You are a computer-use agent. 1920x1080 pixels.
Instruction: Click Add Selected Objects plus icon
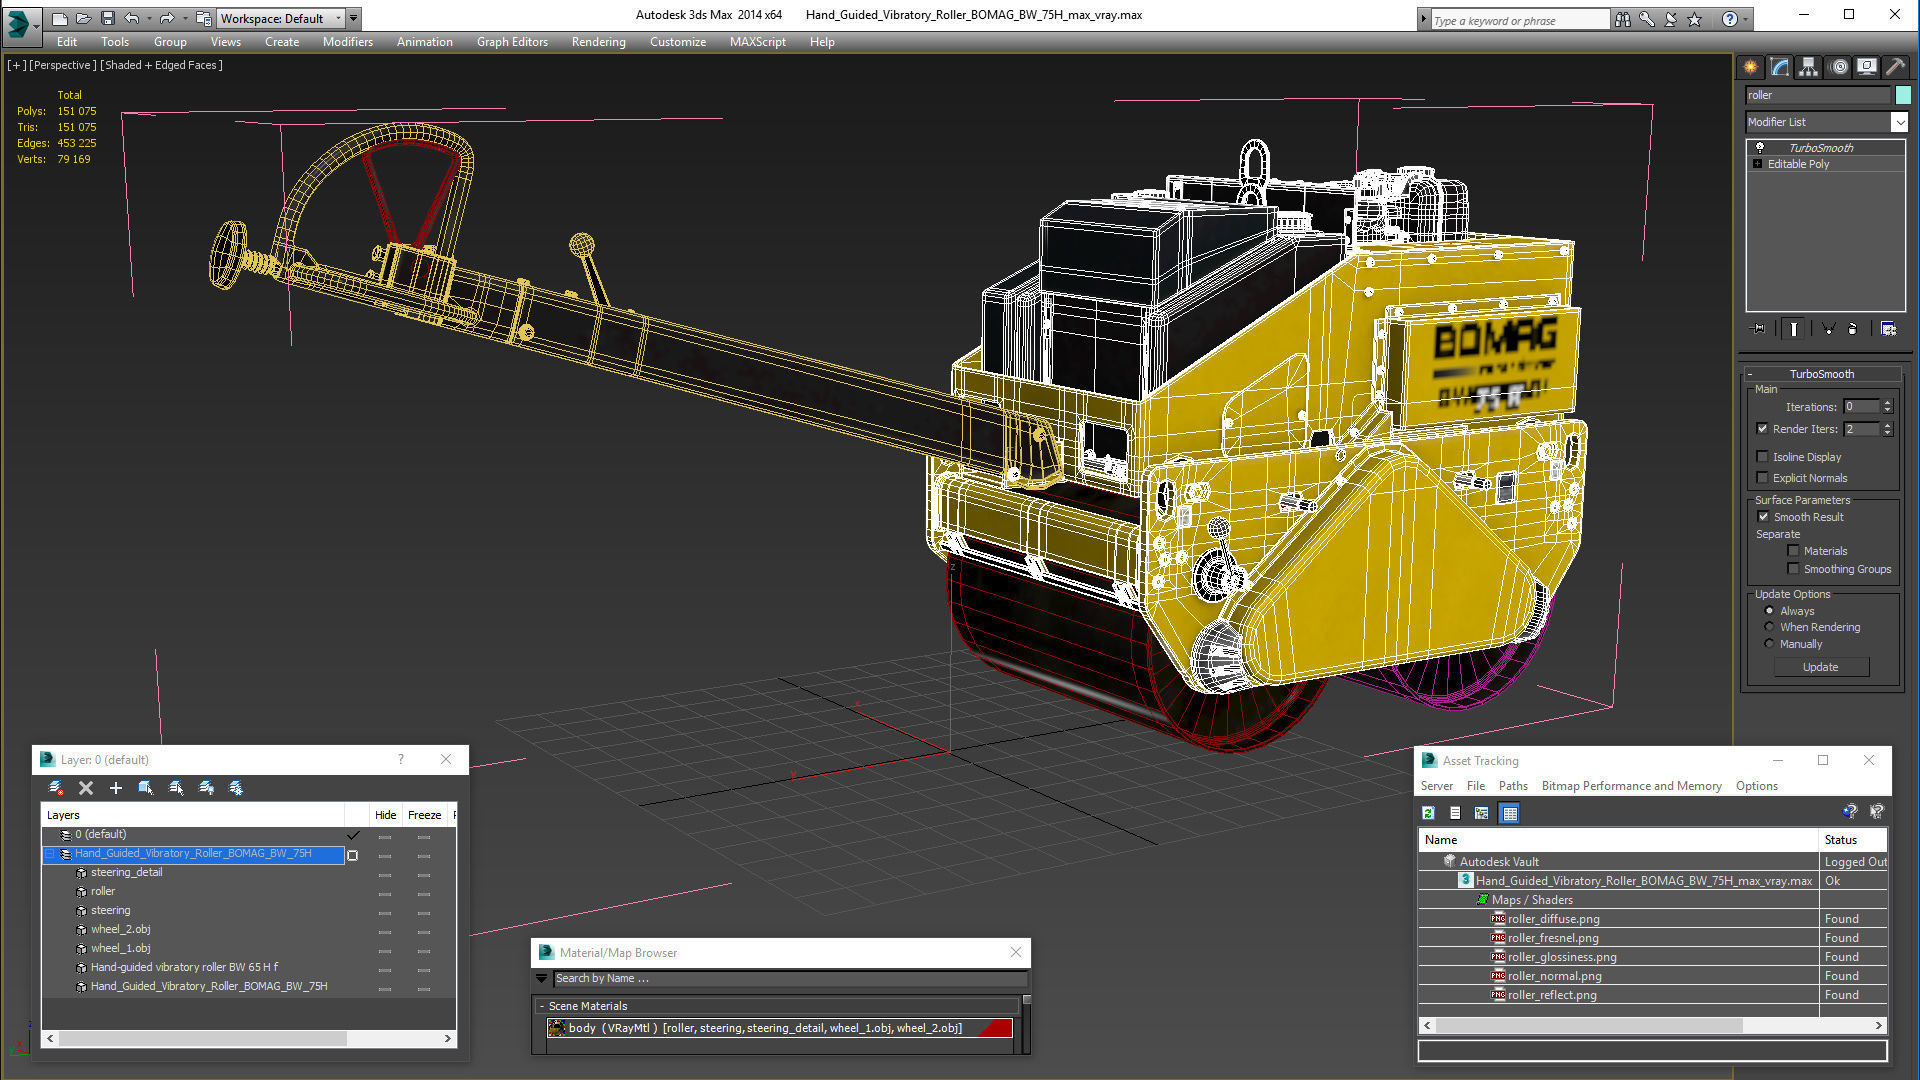click(116, 788)
